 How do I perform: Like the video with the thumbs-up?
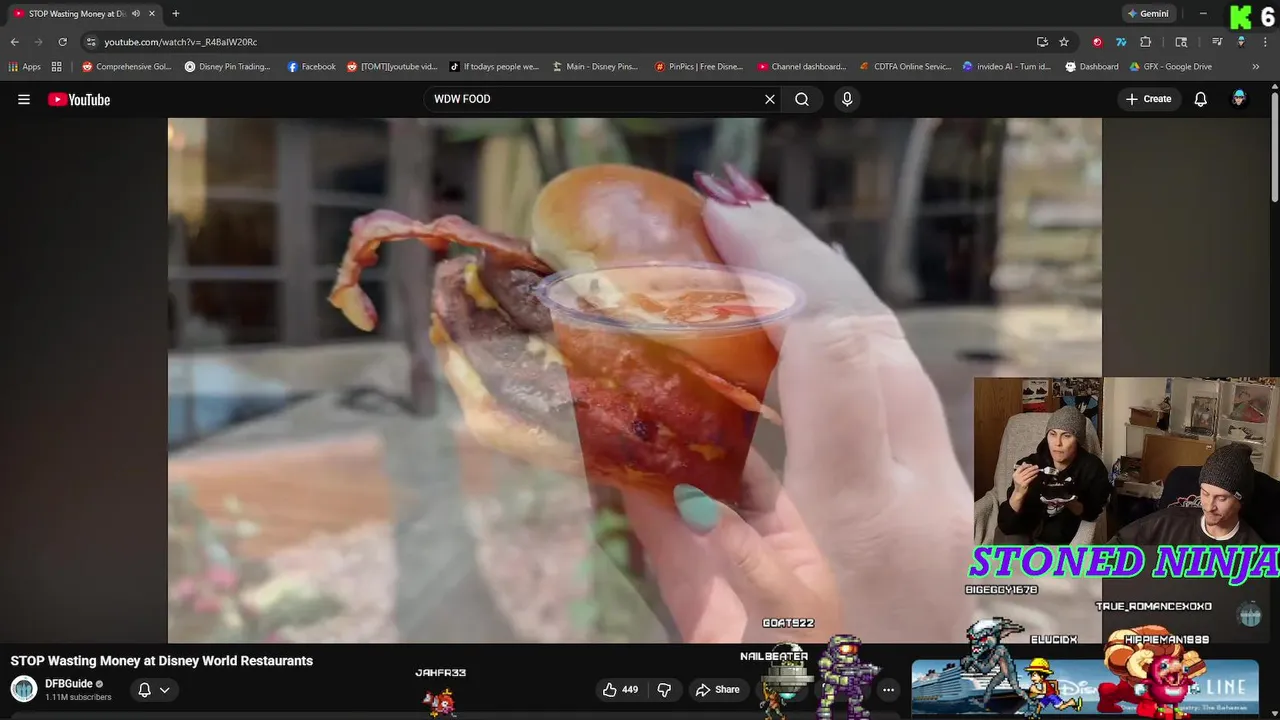click(x=620, y=689)
